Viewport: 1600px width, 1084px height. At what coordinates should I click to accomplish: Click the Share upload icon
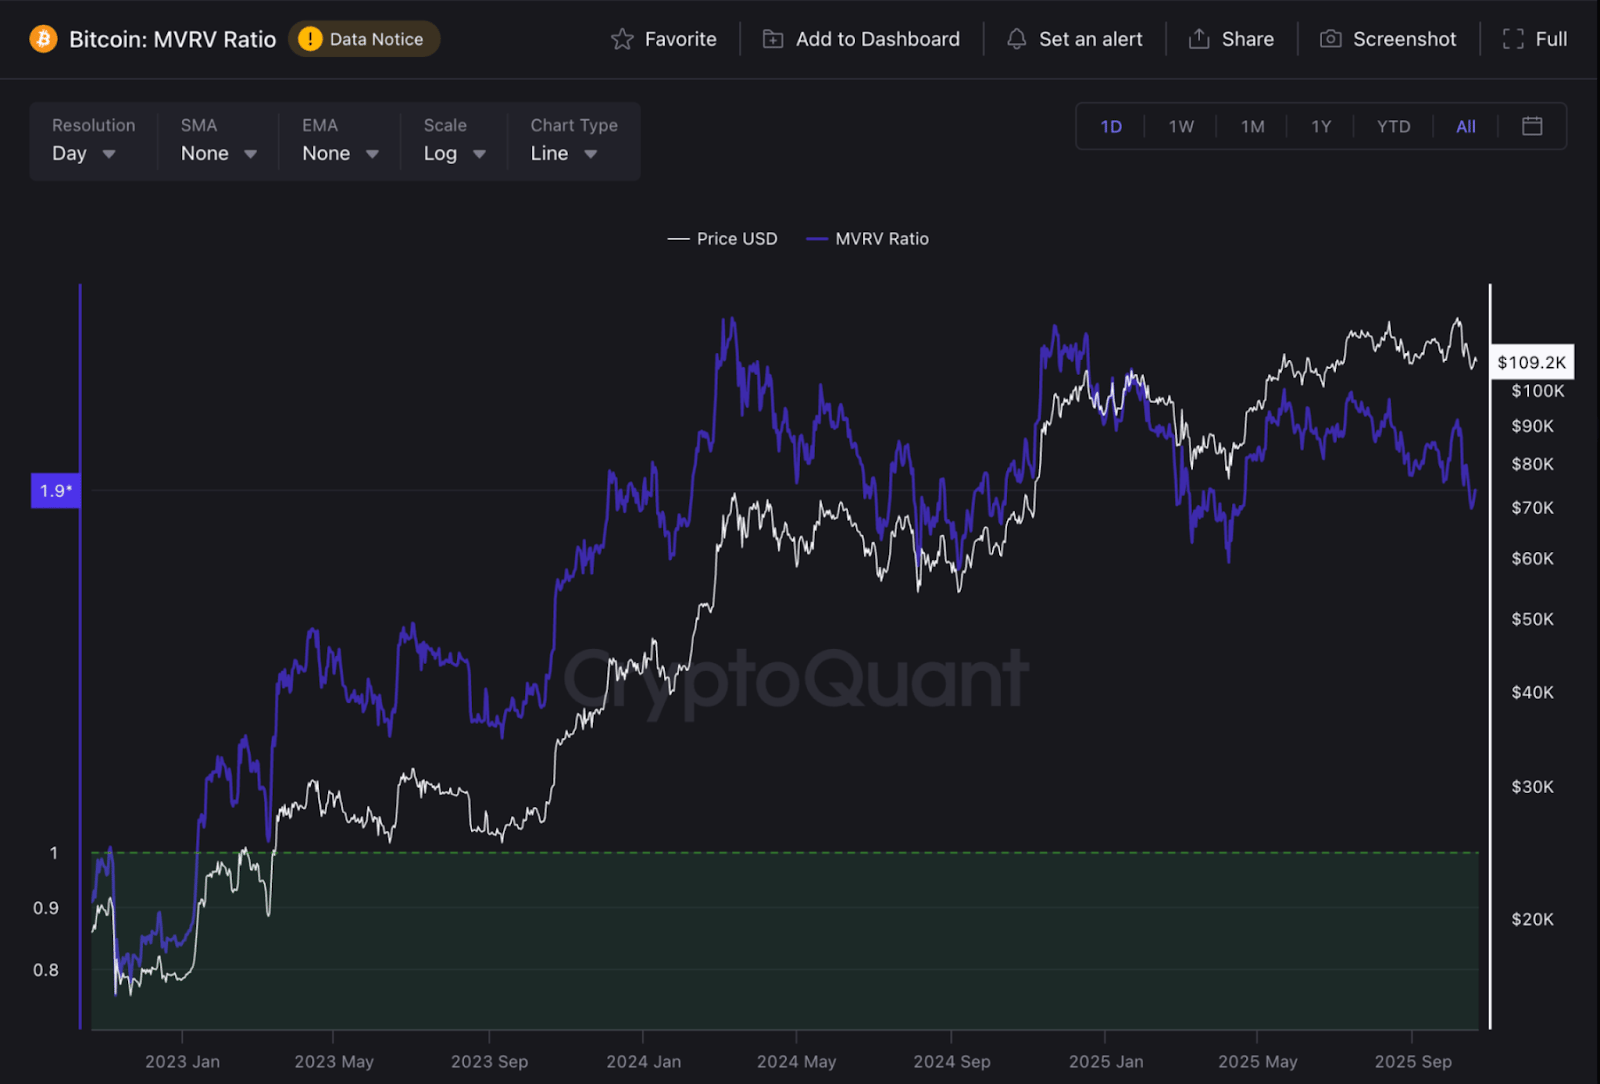(x=1199, y=39)
